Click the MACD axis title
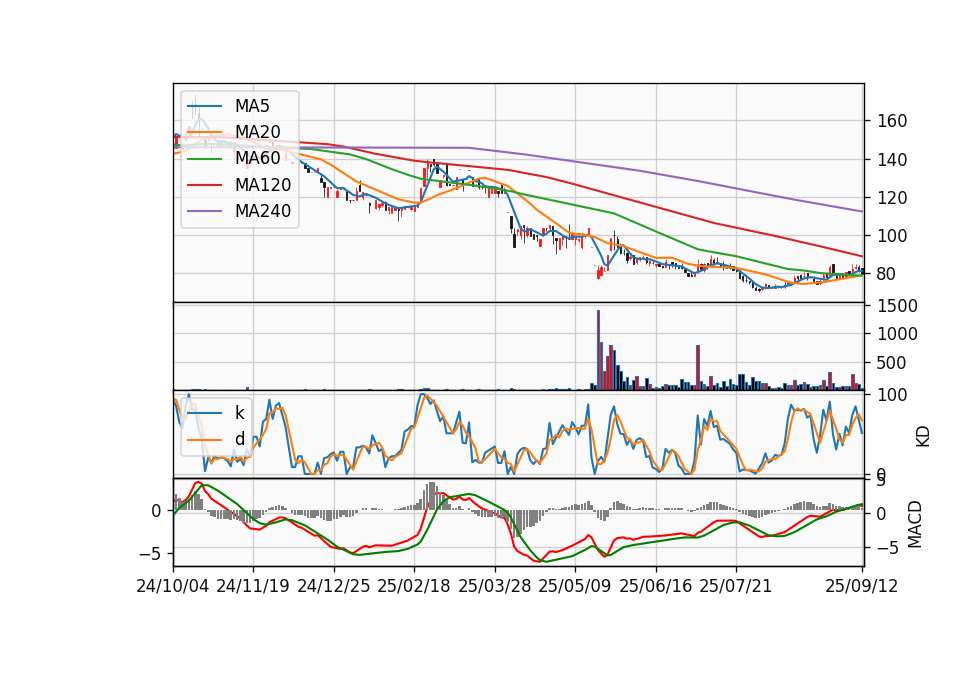The height and width of the screenshot is (690, 960). (x=915, y=524)
